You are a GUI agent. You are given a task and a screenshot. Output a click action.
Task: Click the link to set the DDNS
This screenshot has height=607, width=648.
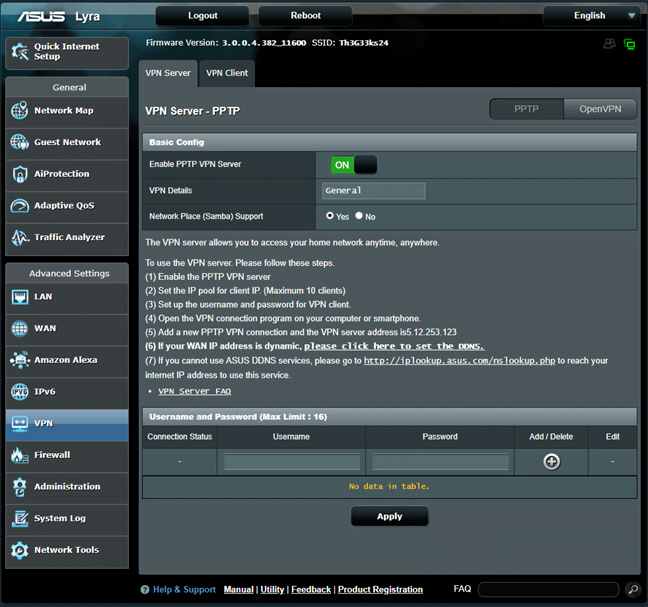394,346
